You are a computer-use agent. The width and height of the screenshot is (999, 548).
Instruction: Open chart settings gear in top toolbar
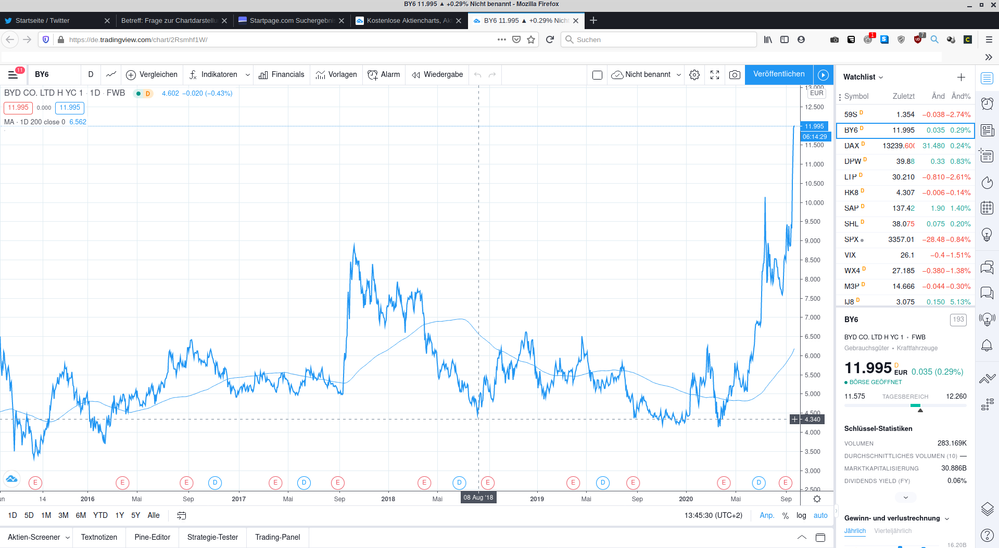(x=694, y=75)
